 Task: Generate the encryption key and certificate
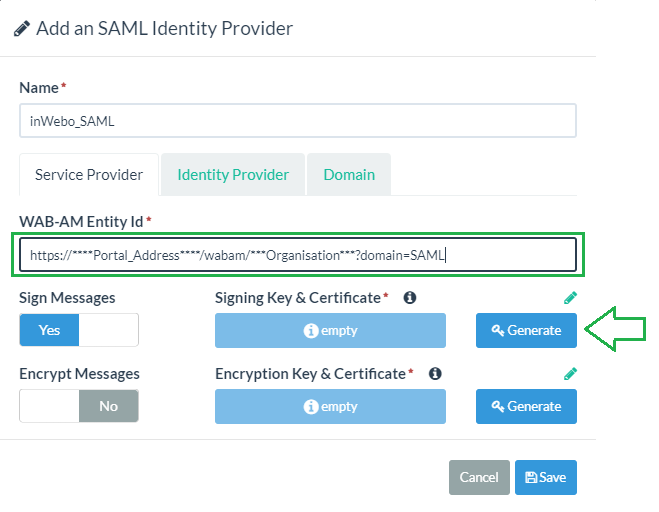[x=526, y=406]
